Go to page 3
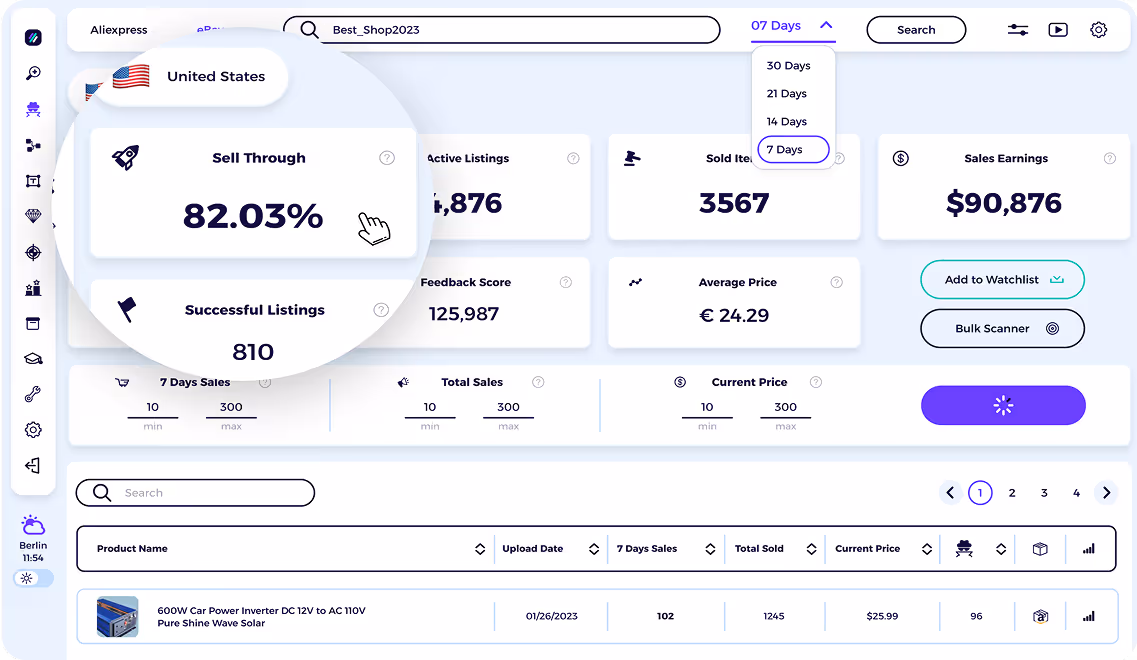Image resolution: width=1137 pixels, height=660 pixels. tap(1044, 493)
